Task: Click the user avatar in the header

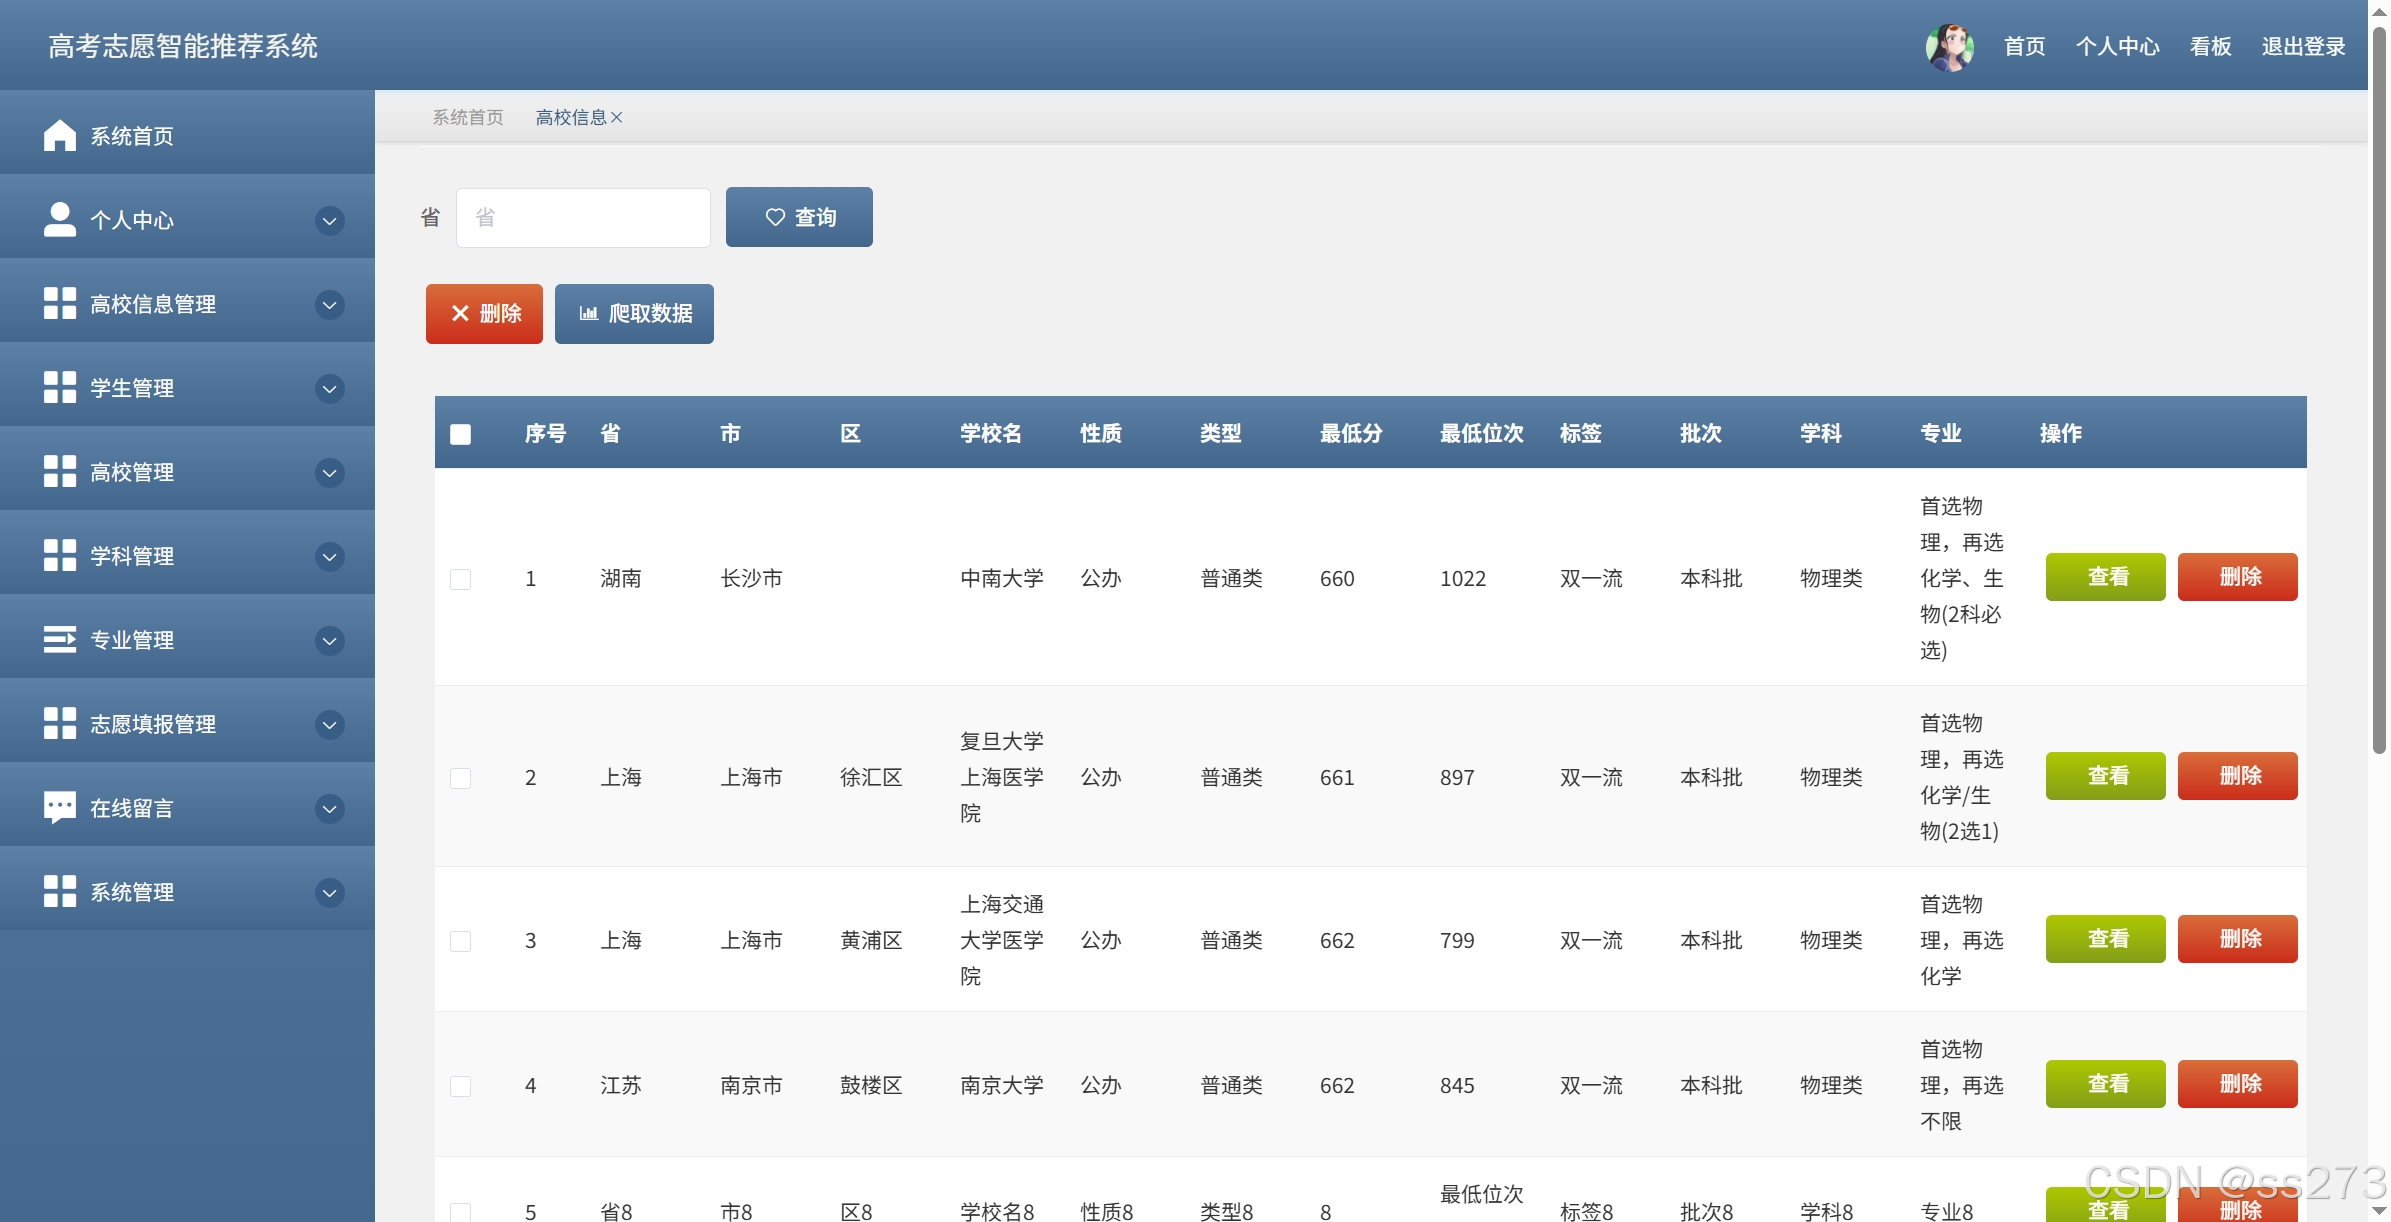Action: pos(1949,46)
